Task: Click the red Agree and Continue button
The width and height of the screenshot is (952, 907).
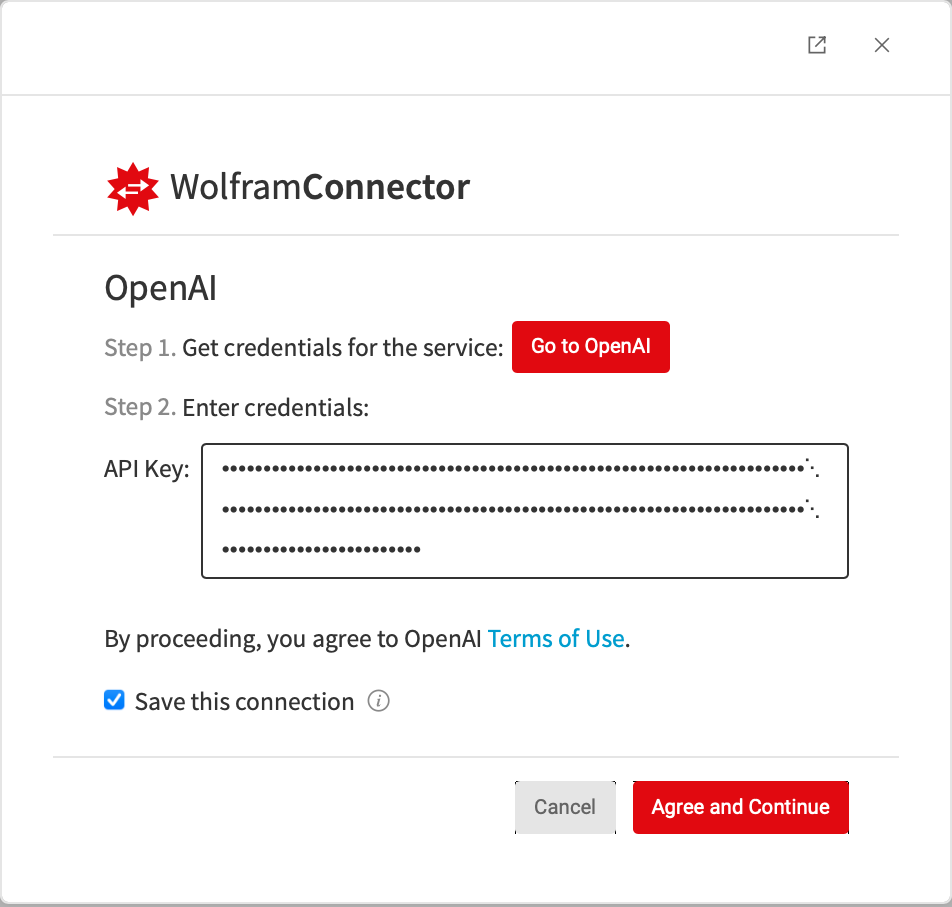Action: point(740,807)
